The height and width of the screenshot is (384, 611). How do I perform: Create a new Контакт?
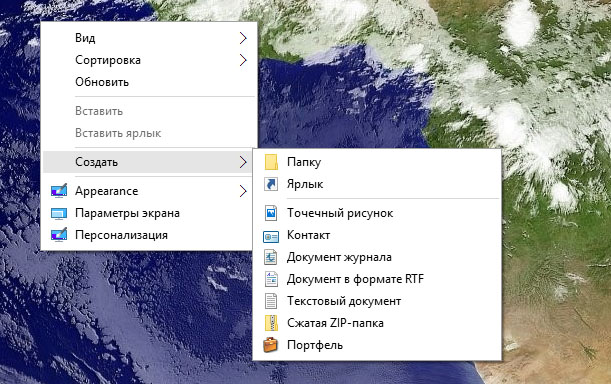point(377,235)
